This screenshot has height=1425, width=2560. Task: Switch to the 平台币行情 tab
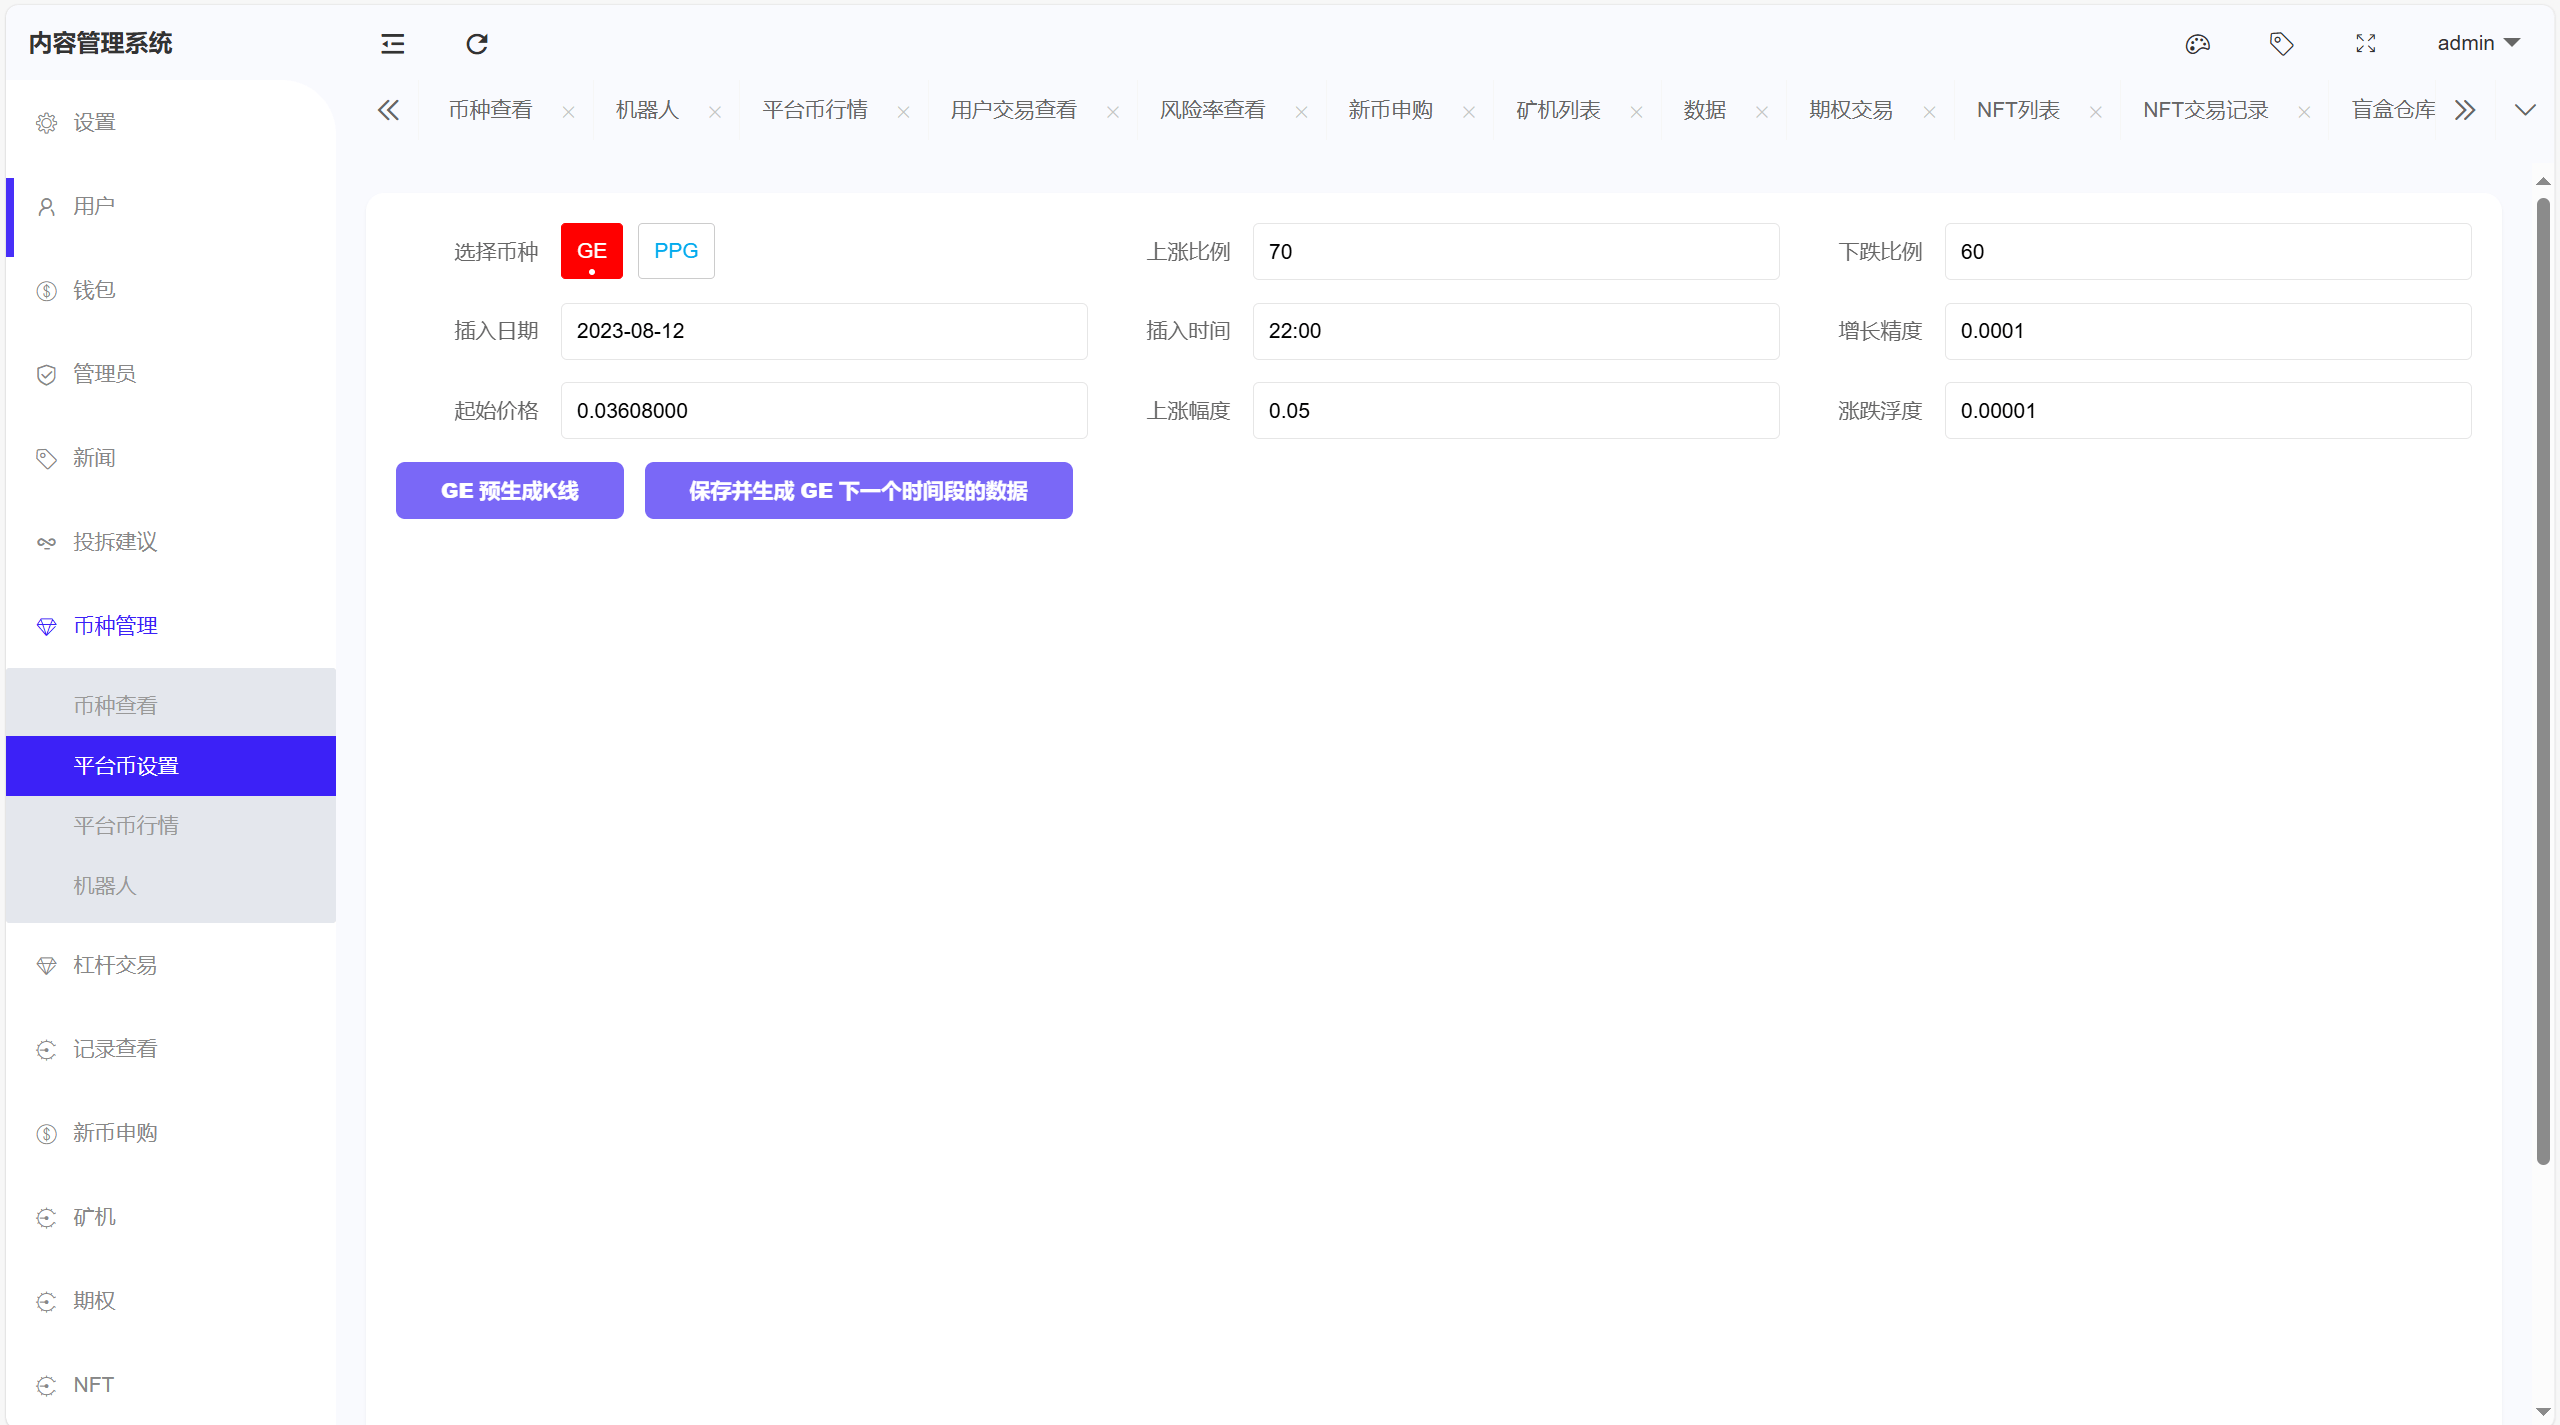click(814, 110)
